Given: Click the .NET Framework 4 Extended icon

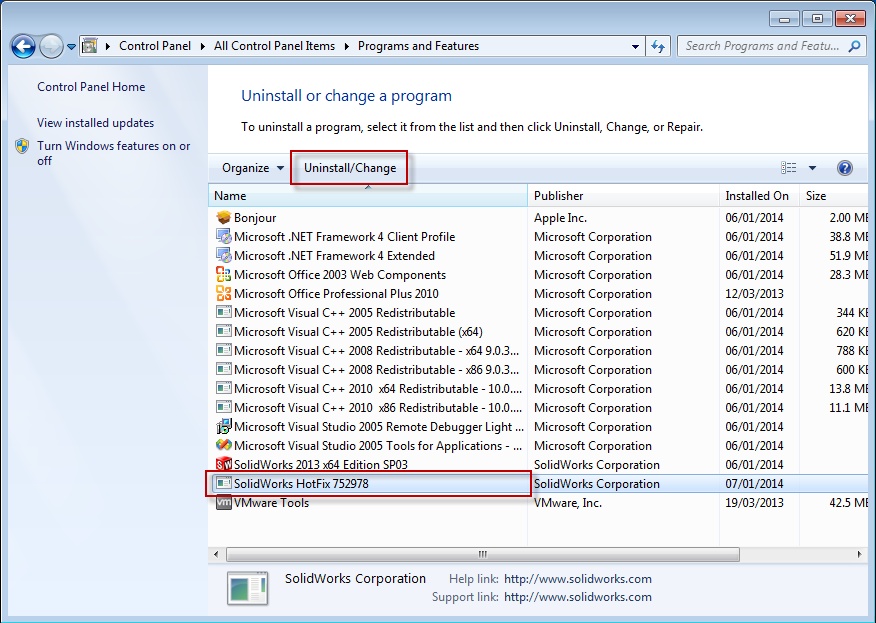Looking at the screenshot, I should (x=223, y=255).
